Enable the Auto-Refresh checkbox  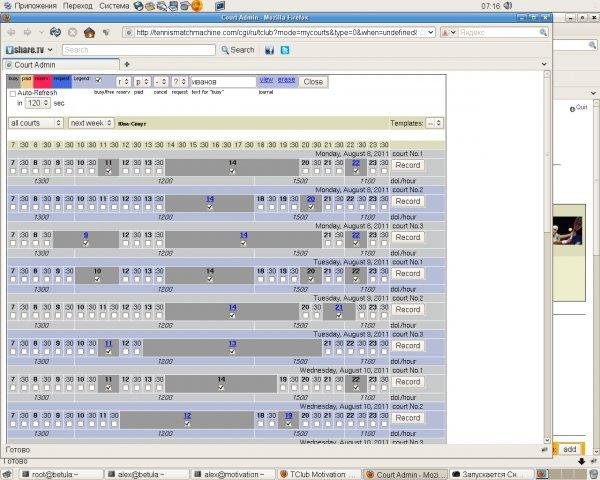click(12, 92)
